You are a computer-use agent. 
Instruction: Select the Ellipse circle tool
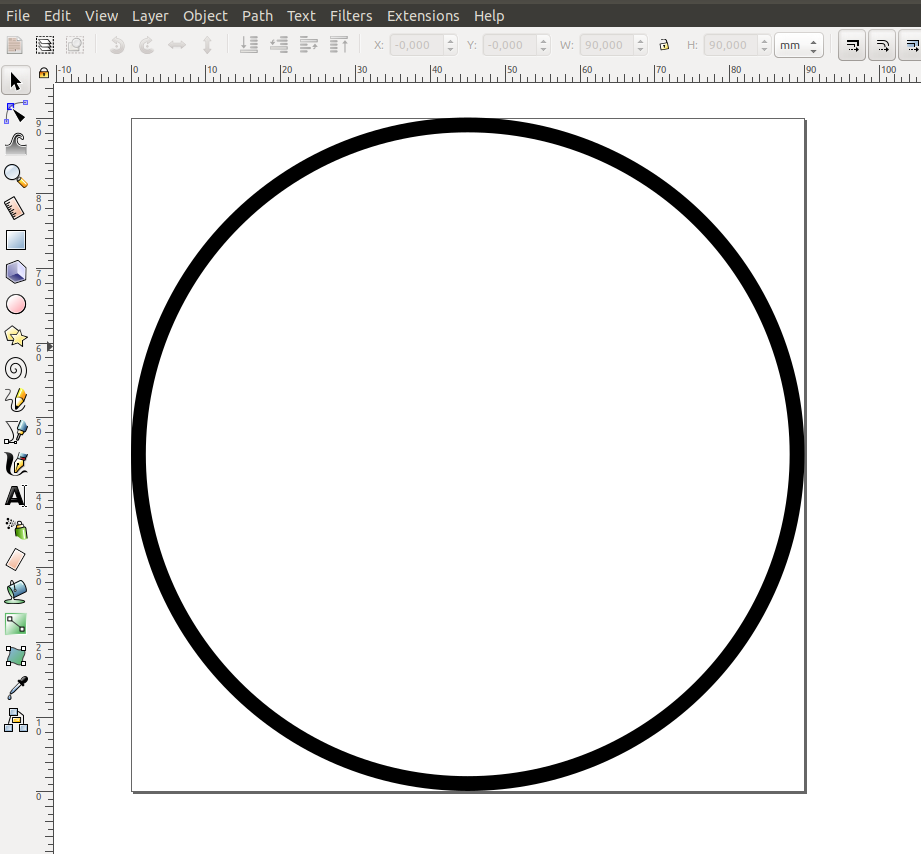pos(16,304)
